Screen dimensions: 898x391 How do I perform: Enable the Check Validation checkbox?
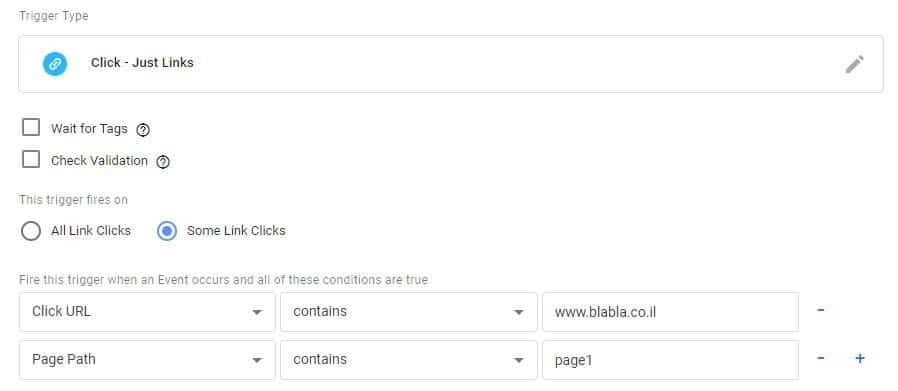(x=31, y=159)
